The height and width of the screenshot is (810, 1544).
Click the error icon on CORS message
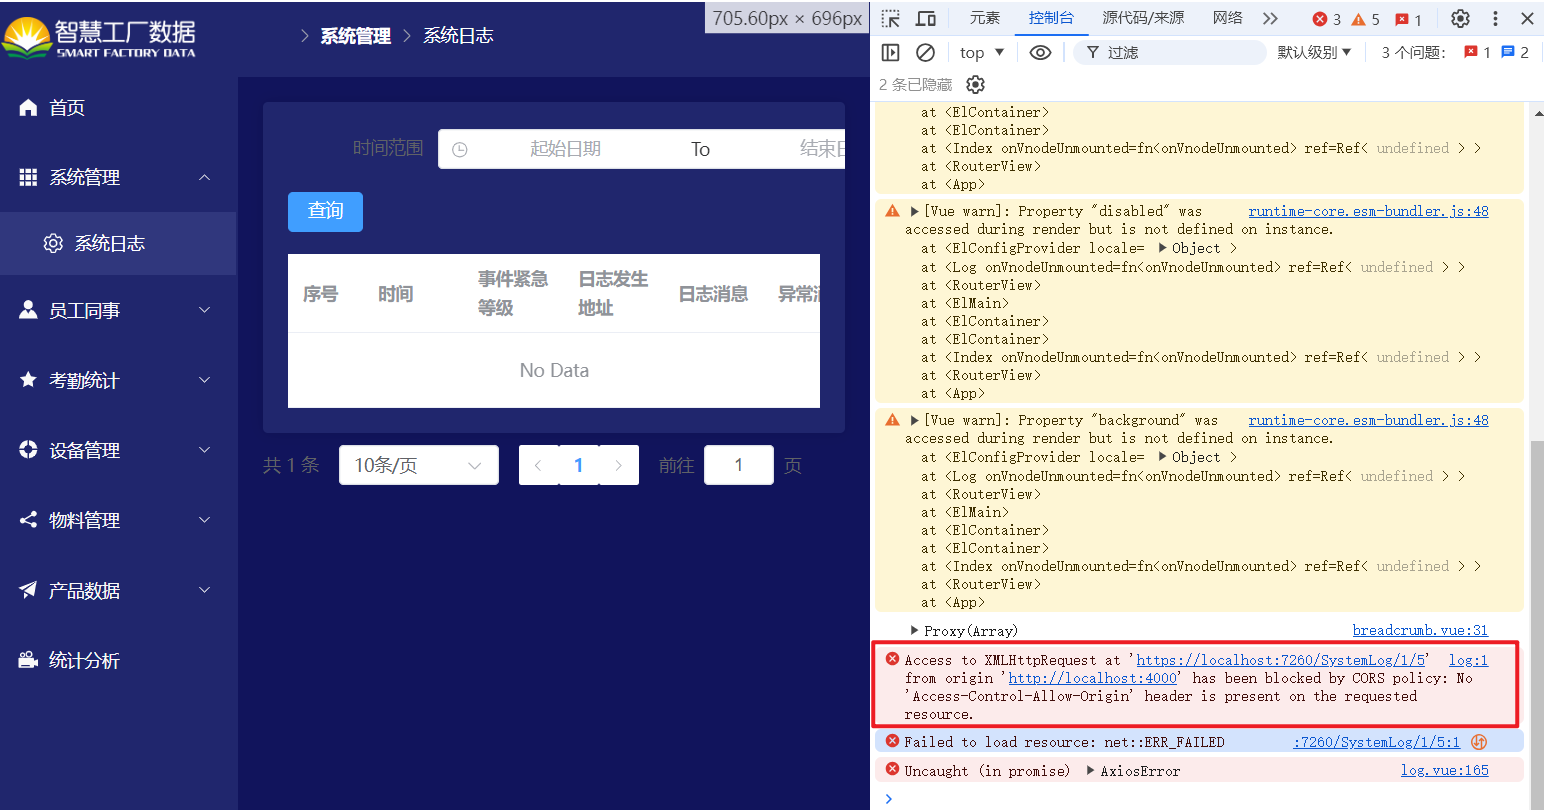892,659
